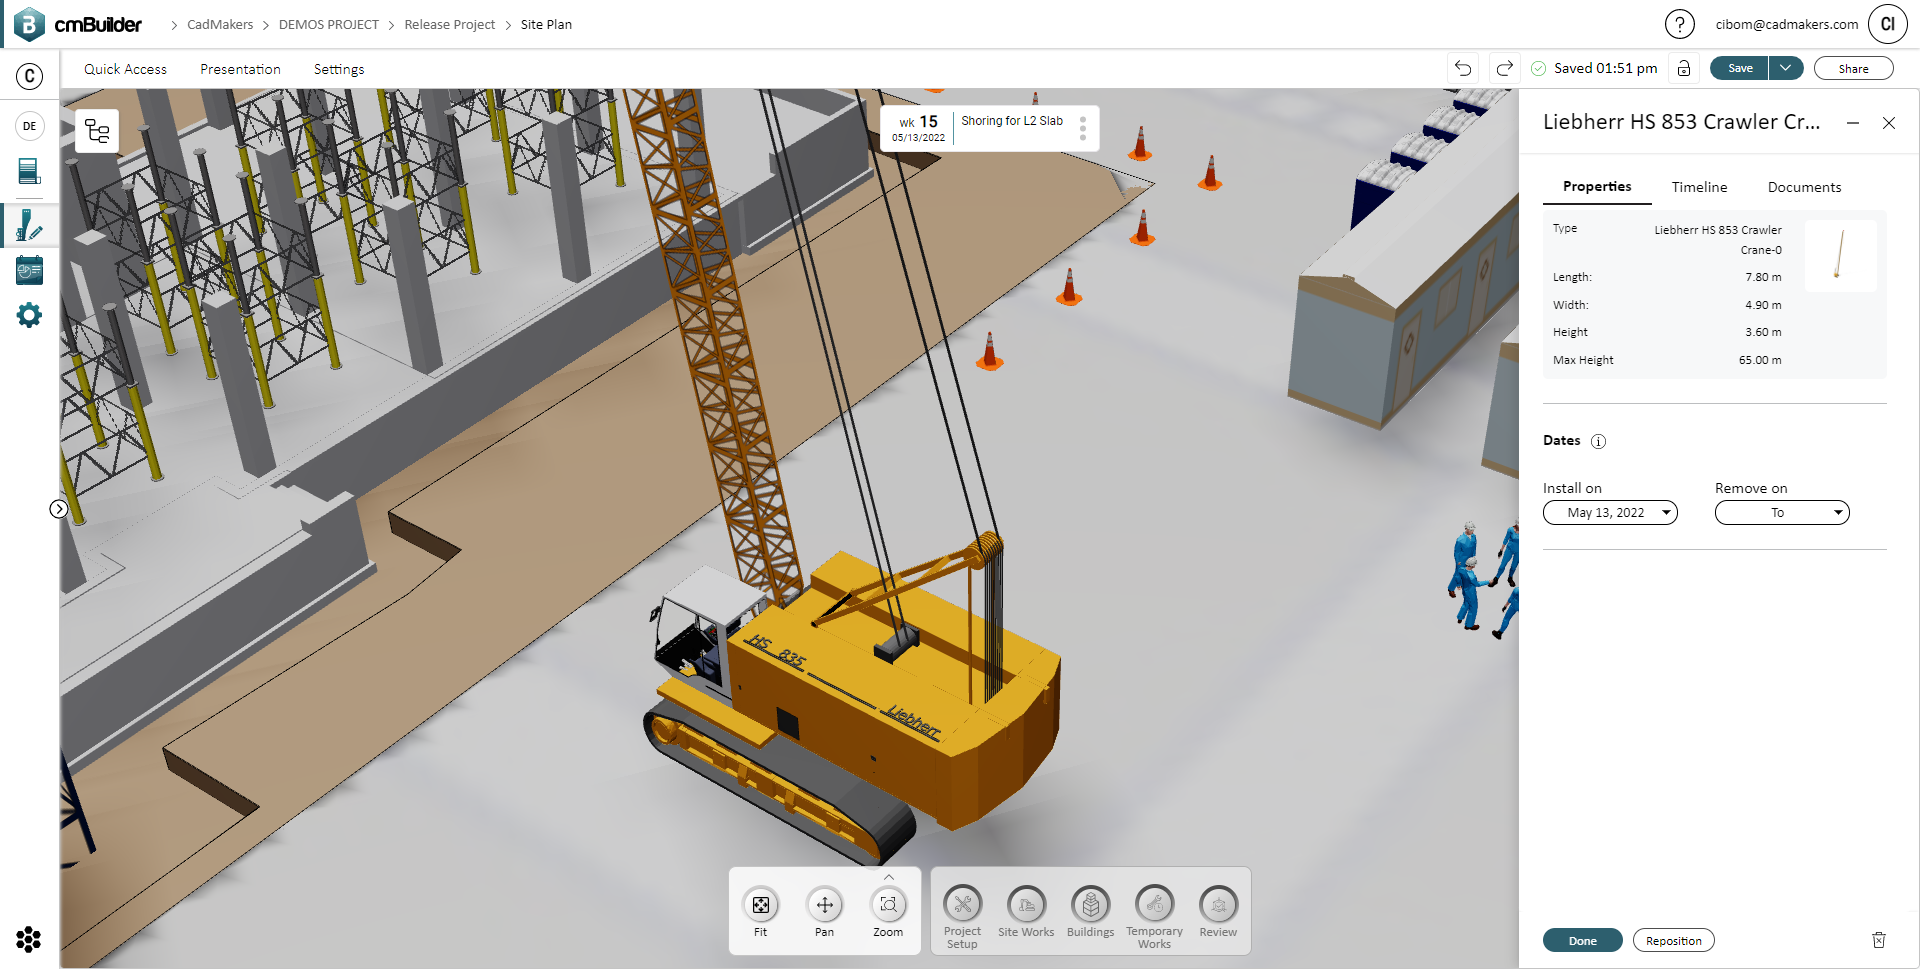This screenshot has width=1920, height=969.
Task: Click the Site Plan breadcrumb
Action: tap(546, 24)
